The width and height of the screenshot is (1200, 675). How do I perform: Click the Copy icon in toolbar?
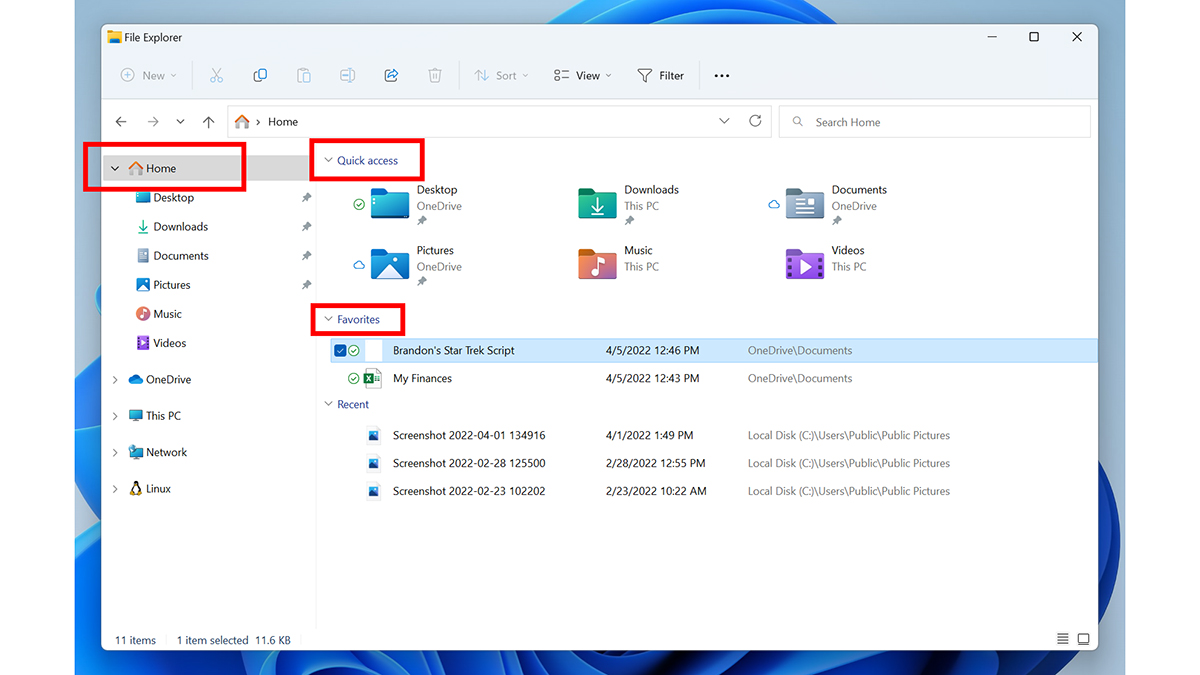coord(260,75)
